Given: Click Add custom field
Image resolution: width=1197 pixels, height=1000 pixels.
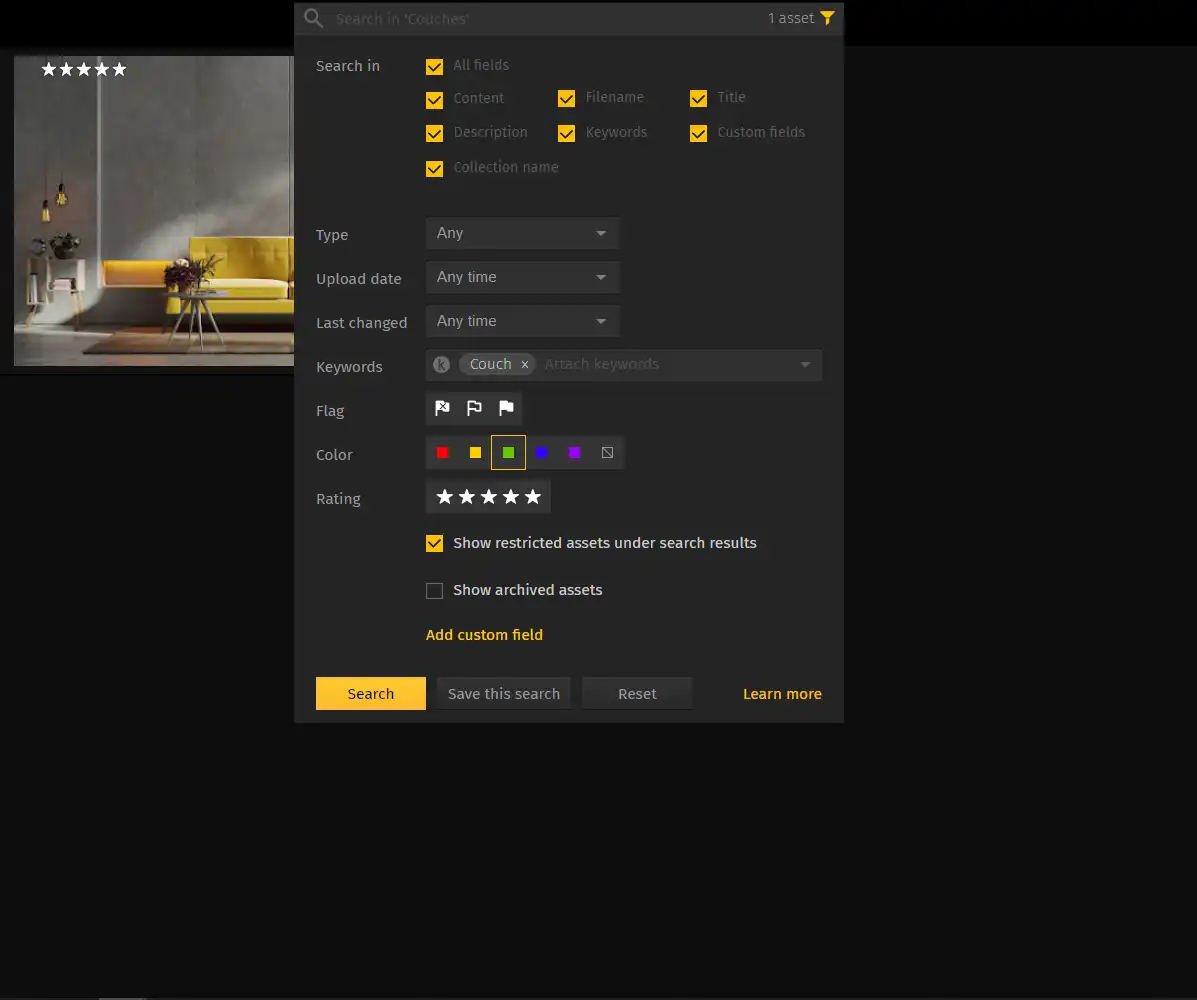Looking at the screenshot, I should 484,635.
